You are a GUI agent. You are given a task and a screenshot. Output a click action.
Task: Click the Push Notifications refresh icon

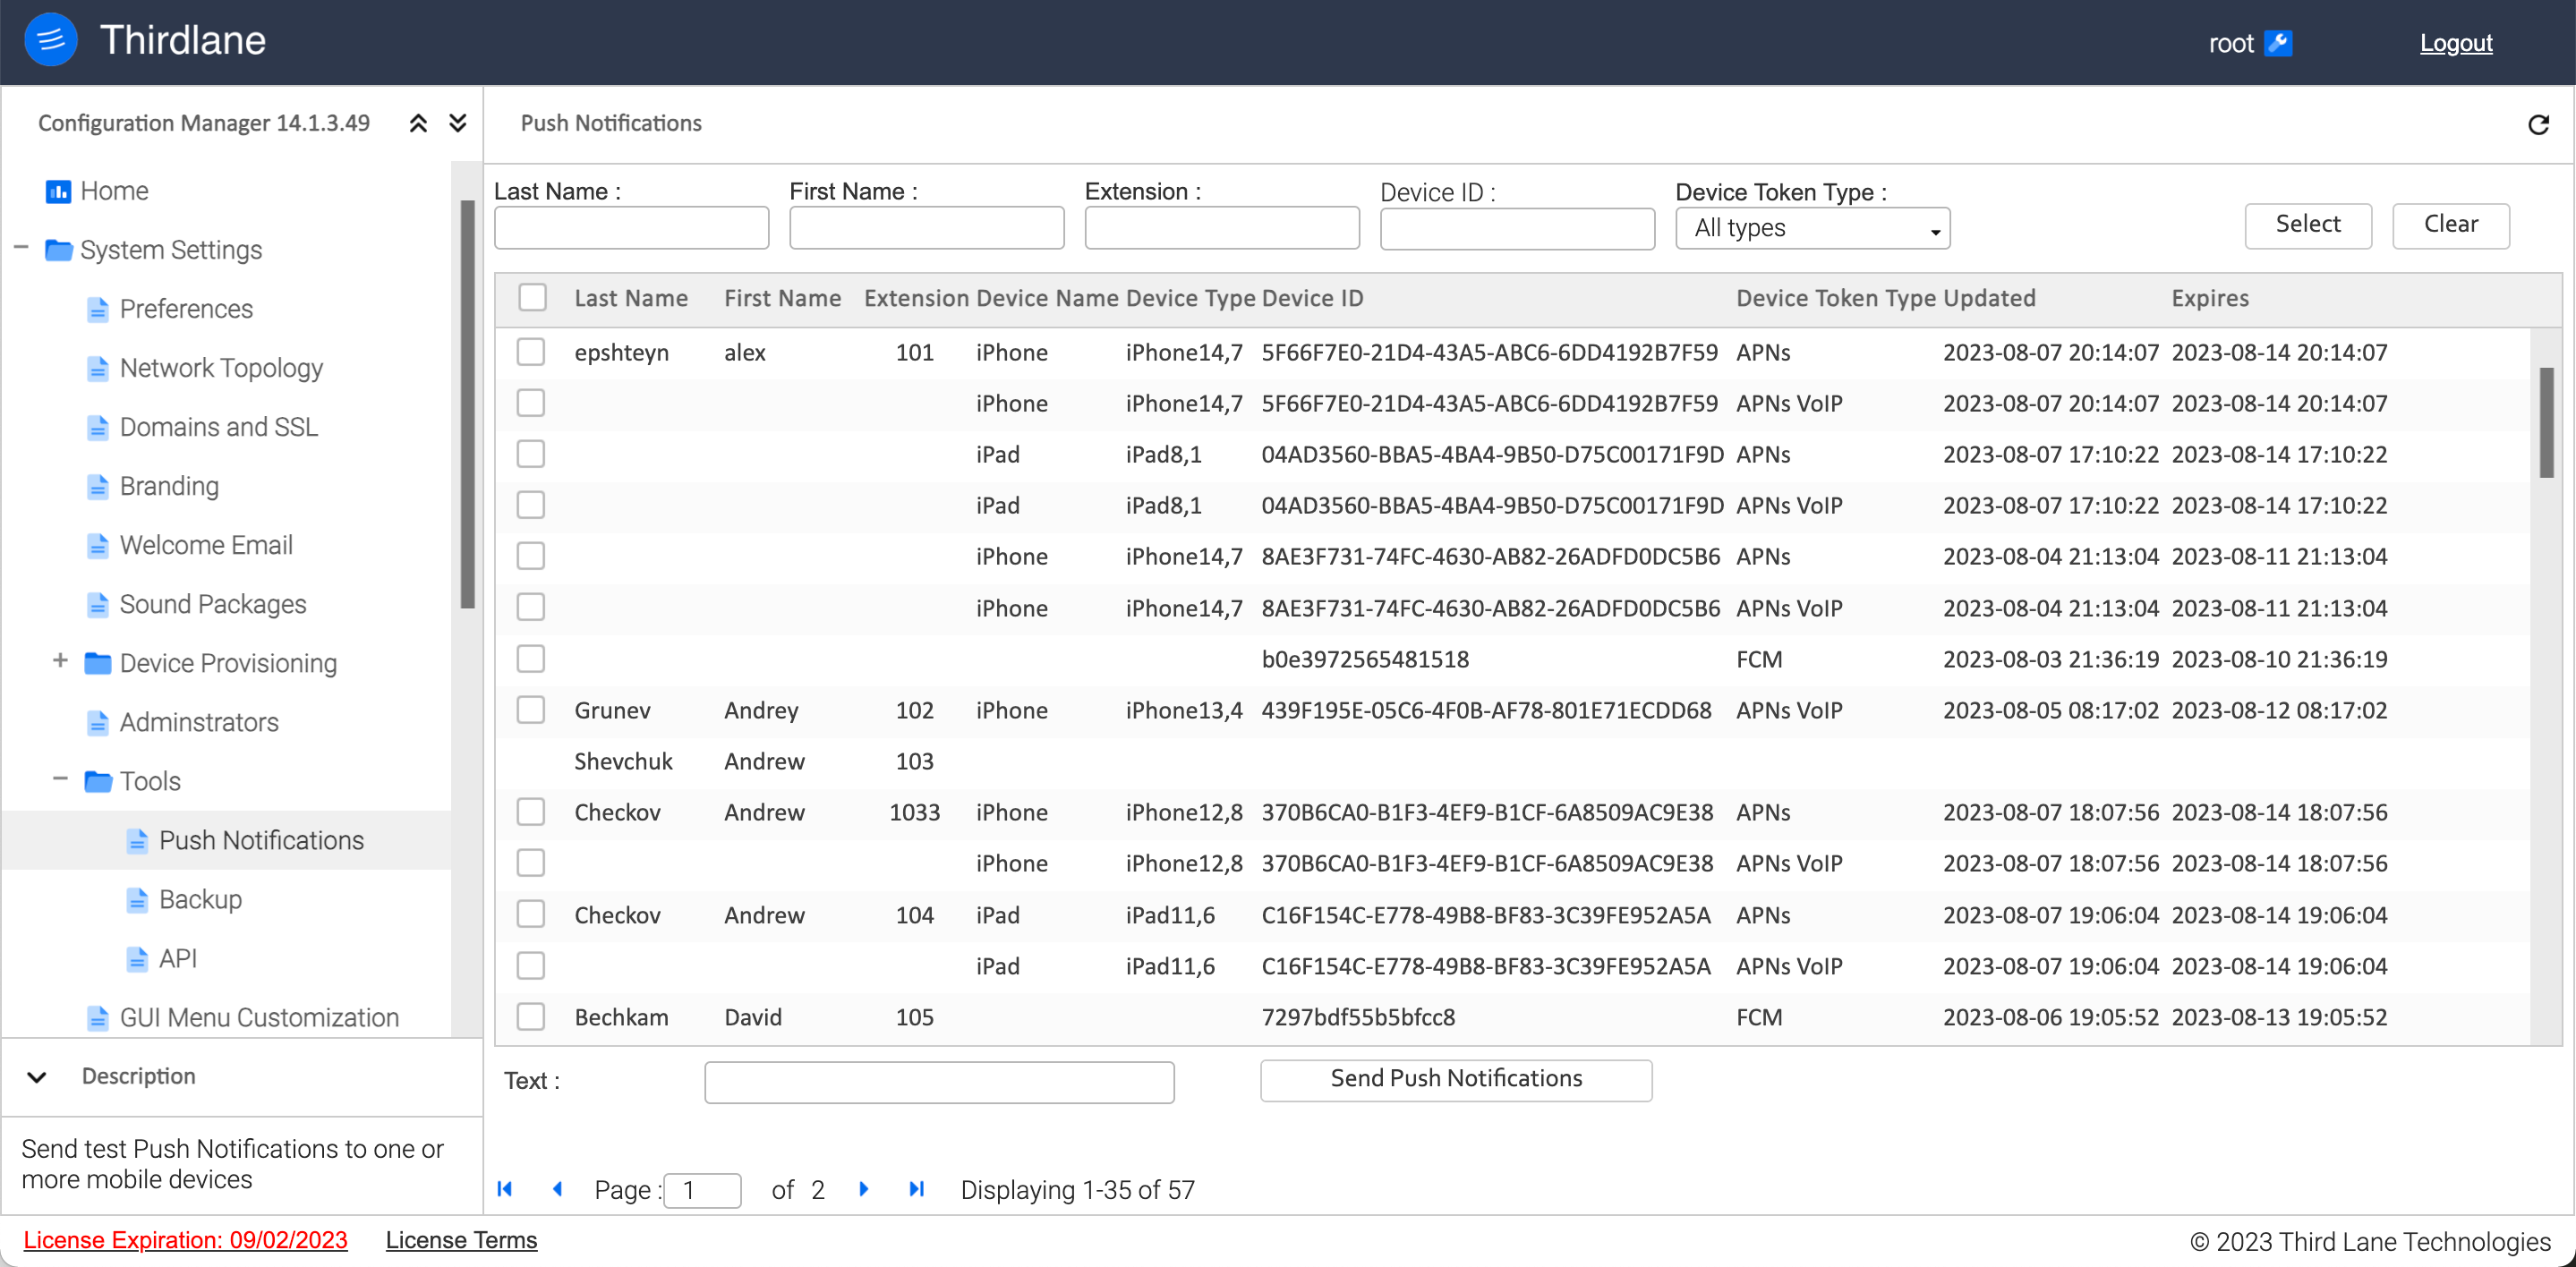pyautogui.click(x=2537, y=123)
